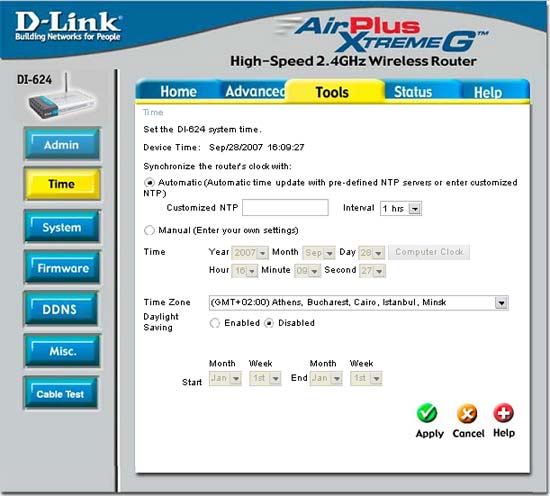Open the Minute dropdown
Viewport: 550px width, 496px height.
click(x=307, y=271)
